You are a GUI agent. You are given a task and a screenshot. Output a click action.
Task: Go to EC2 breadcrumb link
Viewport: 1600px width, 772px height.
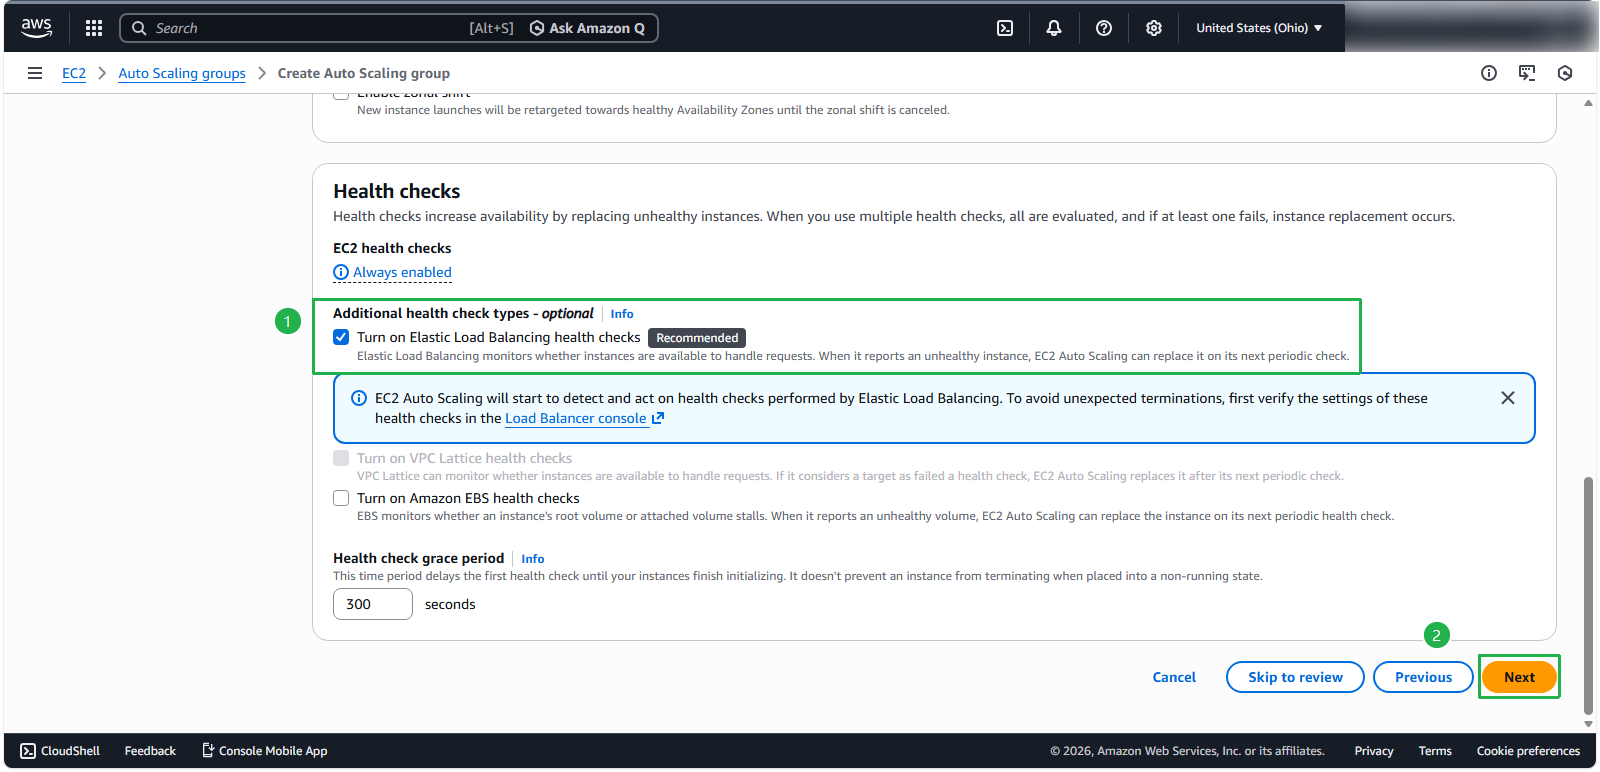[x=74, y=73]
